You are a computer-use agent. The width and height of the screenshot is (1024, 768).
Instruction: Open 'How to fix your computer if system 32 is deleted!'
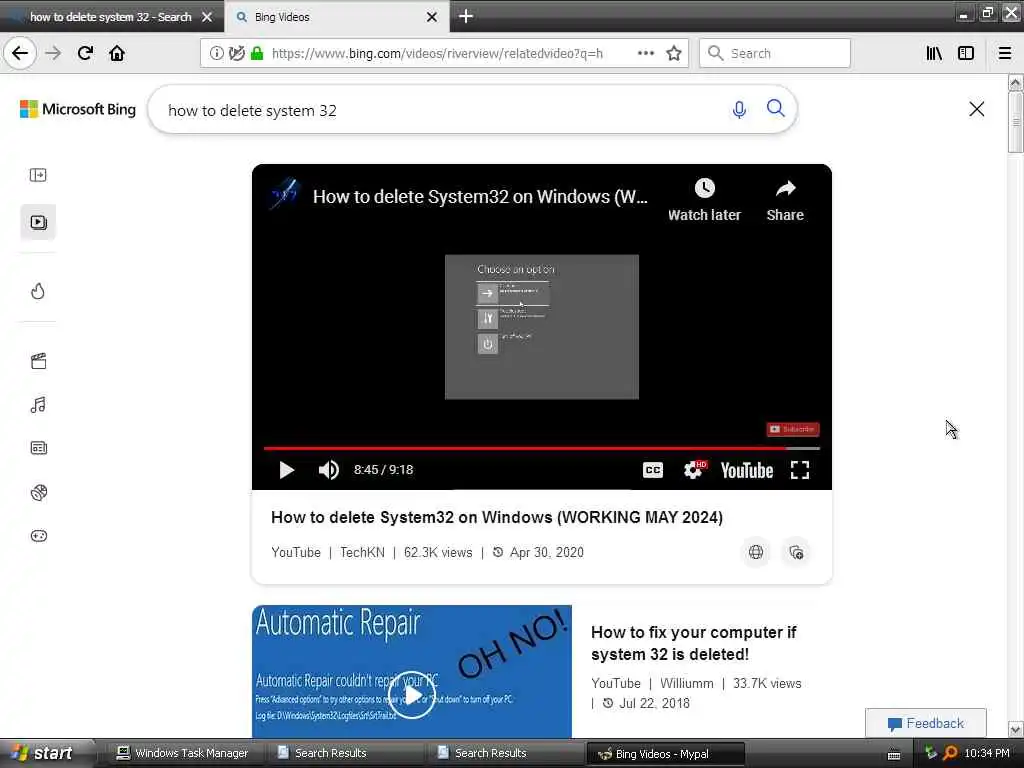pyautogui.click(x=694, y=643)
